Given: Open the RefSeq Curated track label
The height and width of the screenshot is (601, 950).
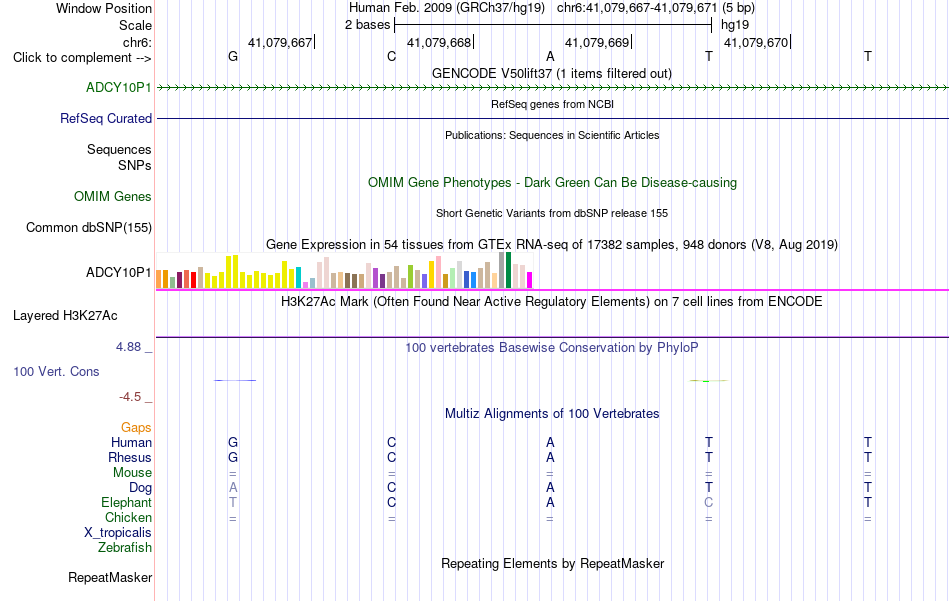Looking at the screenshot, I should [106, 118].
